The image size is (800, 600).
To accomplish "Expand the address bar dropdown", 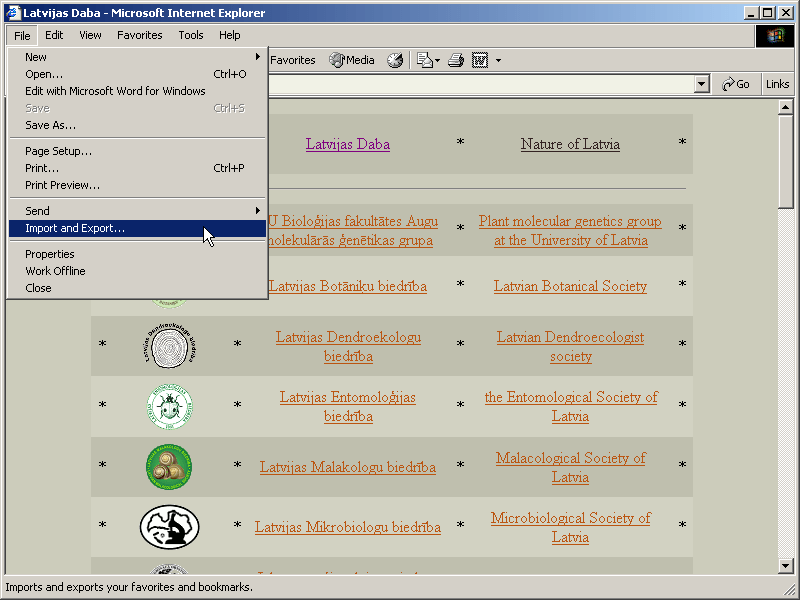I will pos(702,84).
